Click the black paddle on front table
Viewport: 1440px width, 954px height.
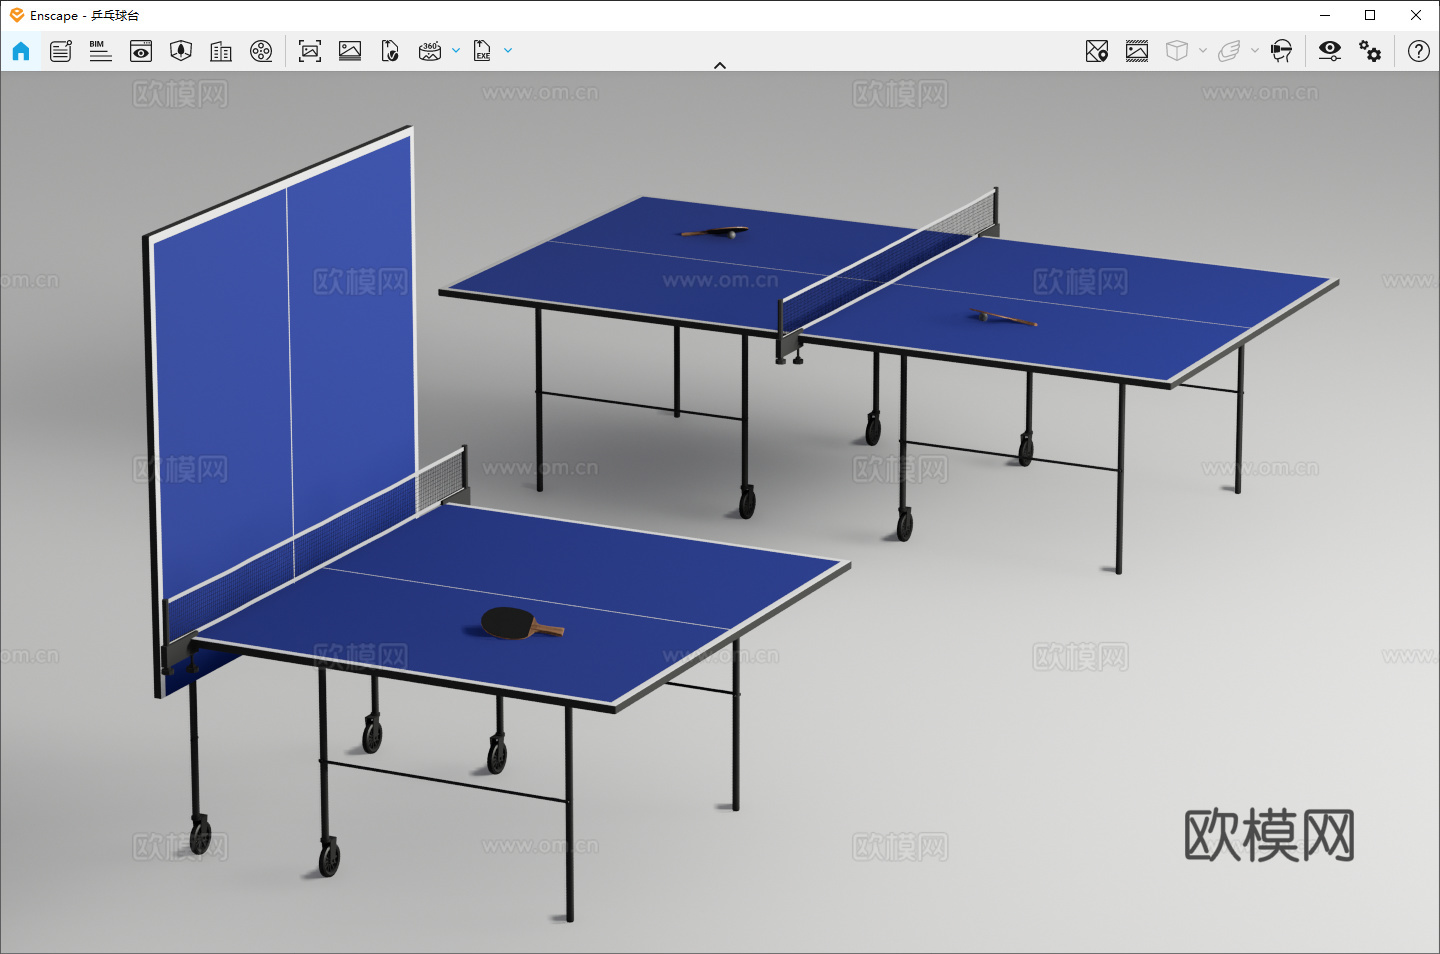(x=522, y=624)
